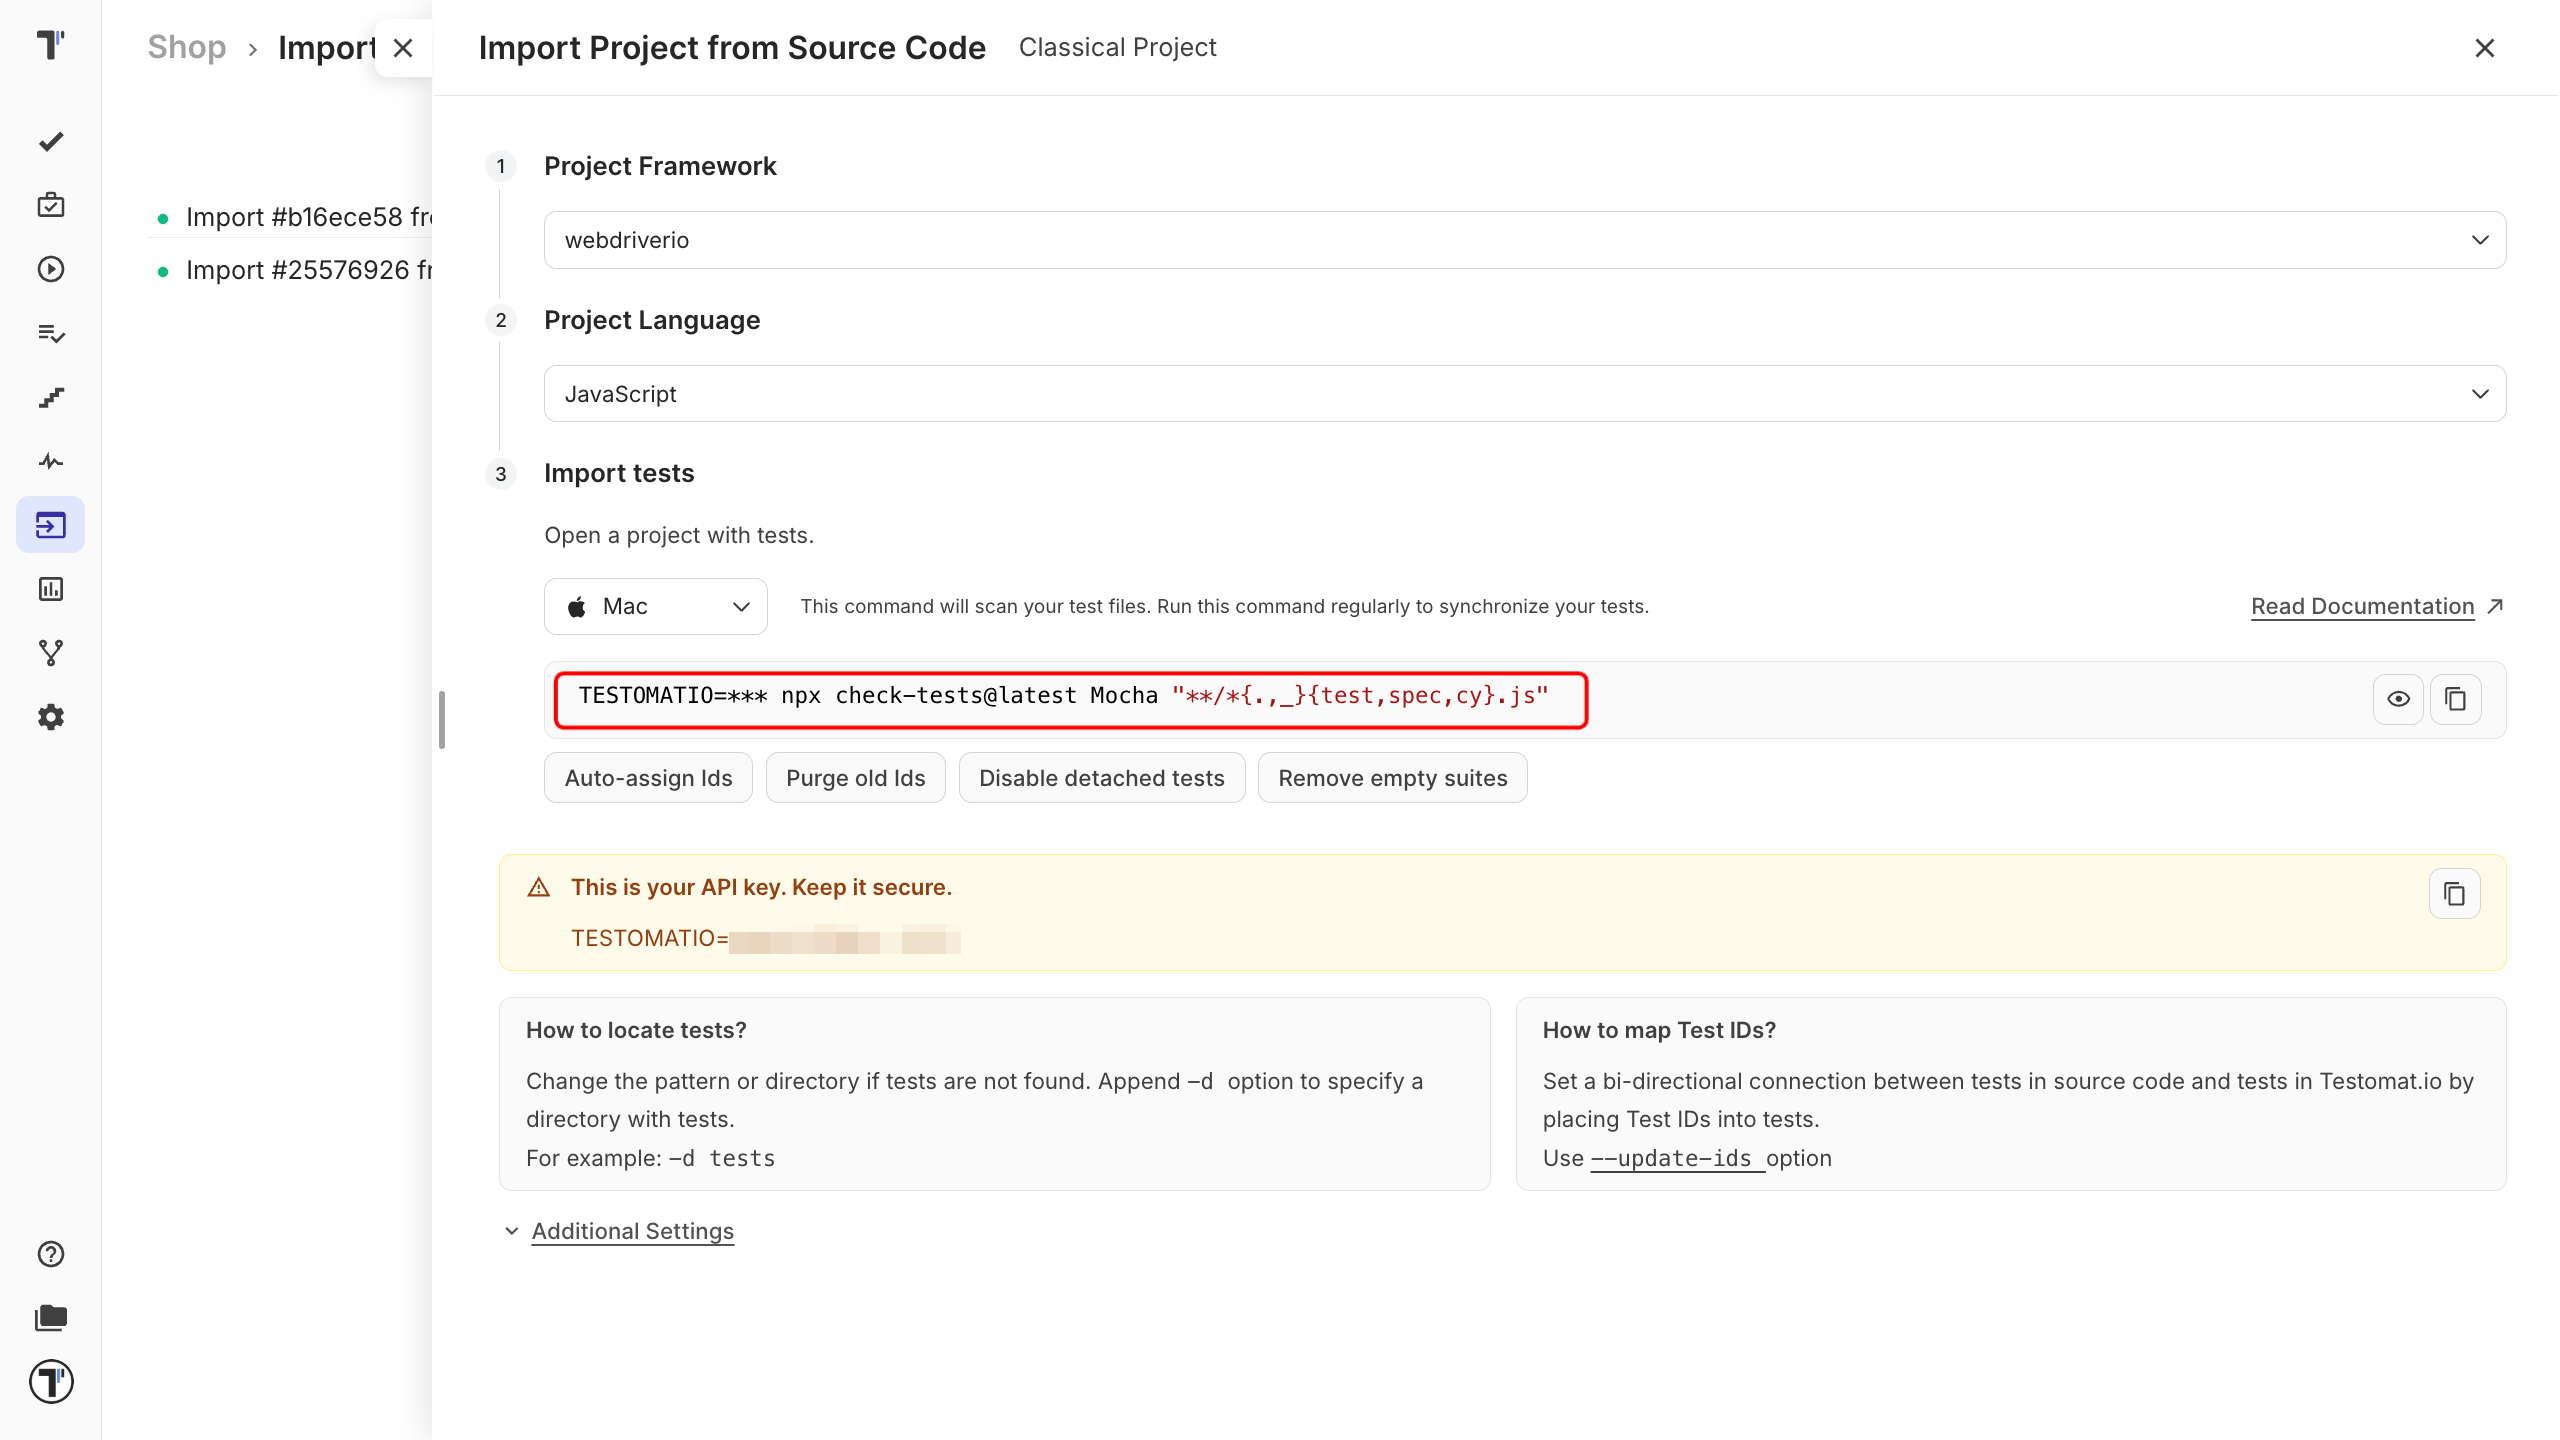
Task: Click the 'Import tests' step heading
Action: pos(619,473)
